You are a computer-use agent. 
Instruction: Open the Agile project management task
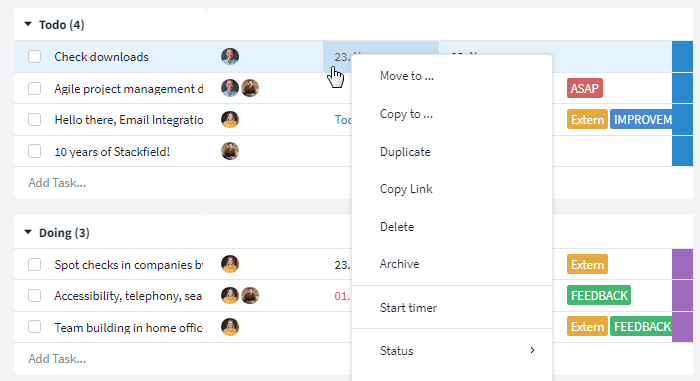(129, 88)
